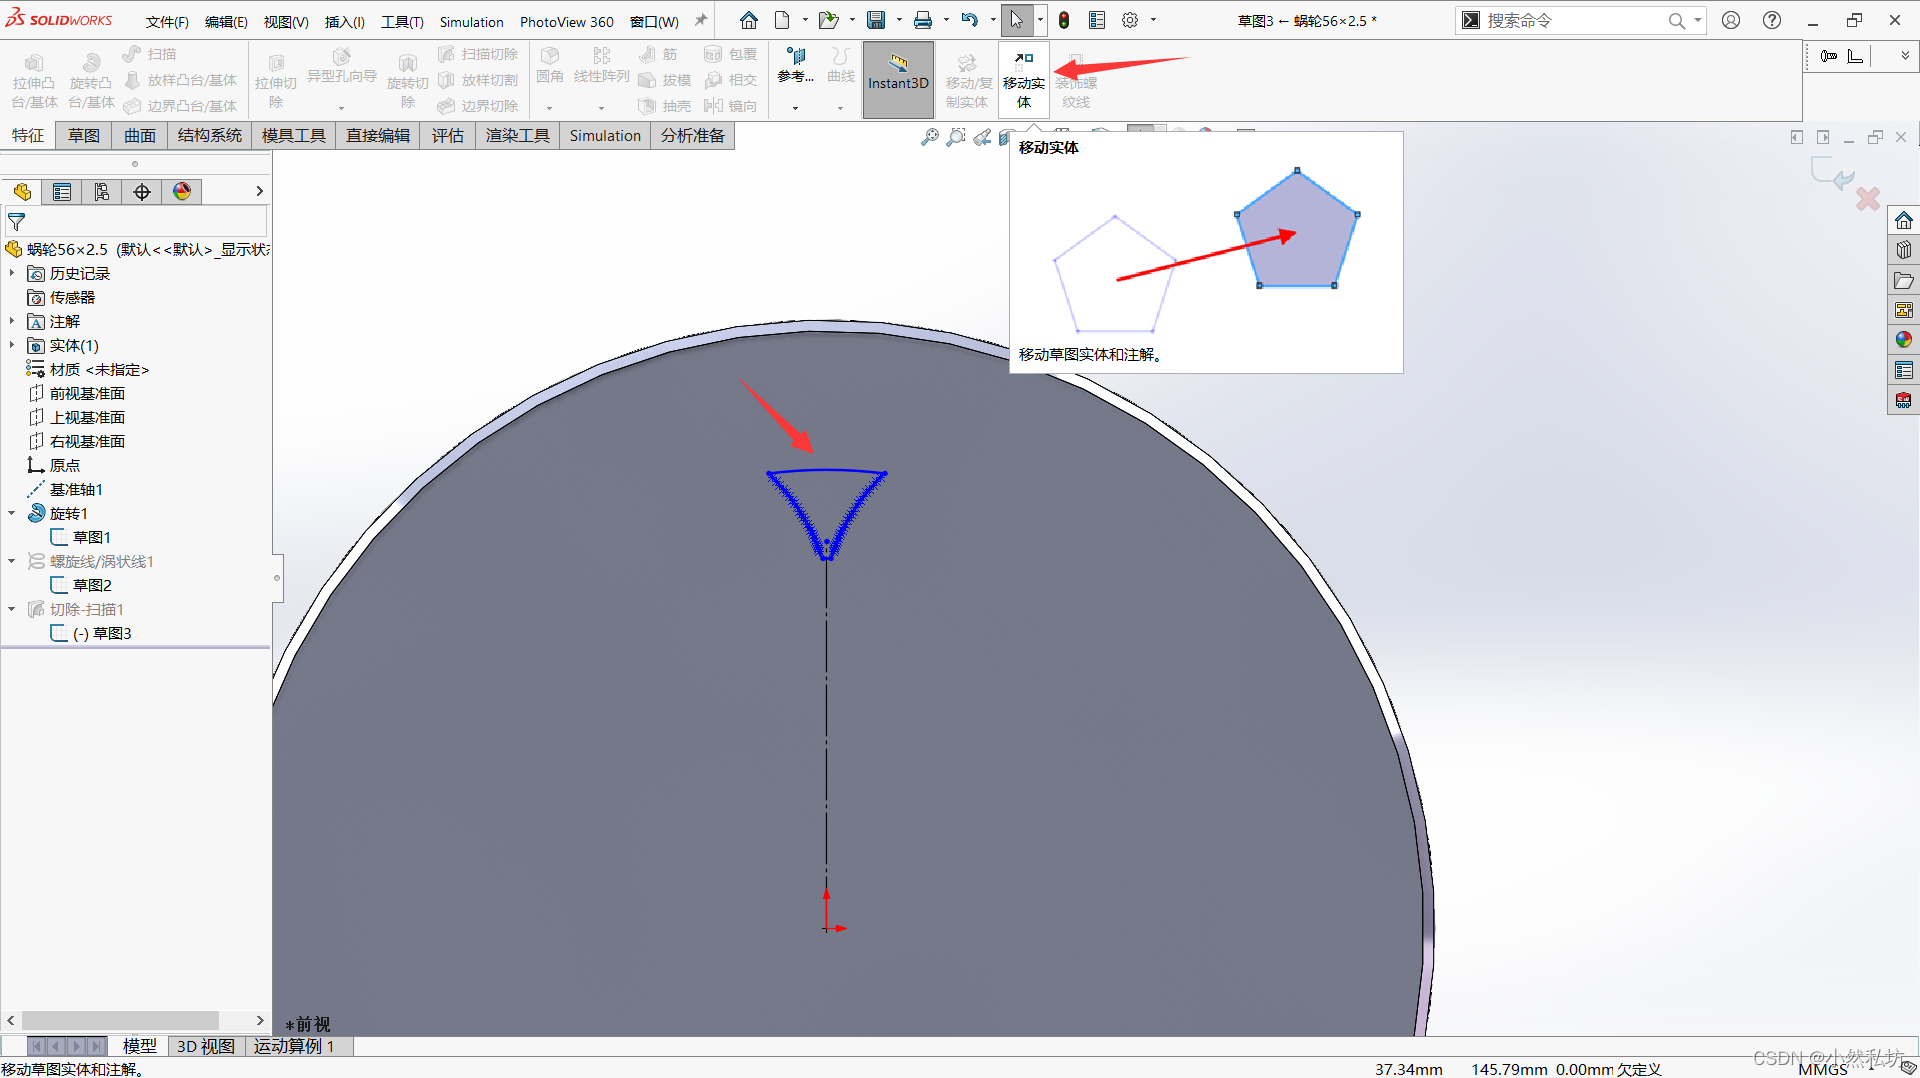
Task: Open the Options gear icon
Action: 1130,20
